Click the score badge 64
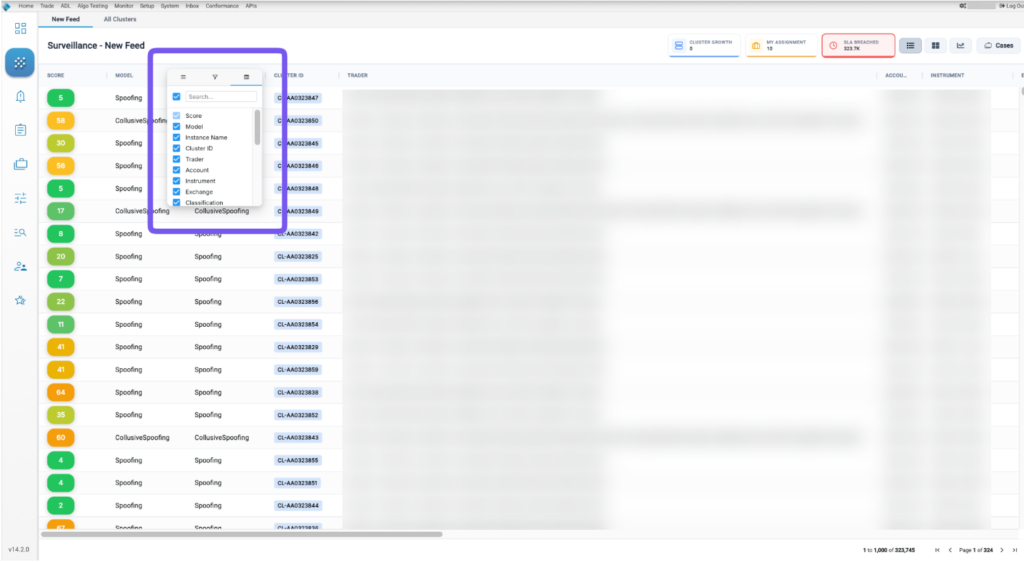This screenshot has width=1024, height=562. point(61,392)
